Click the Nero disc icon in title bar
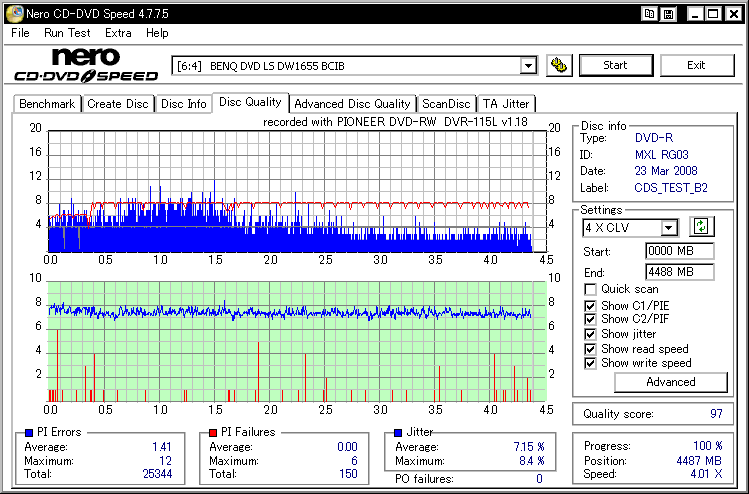The height and width of the screenshot is (494, 749). coord(12,13)
